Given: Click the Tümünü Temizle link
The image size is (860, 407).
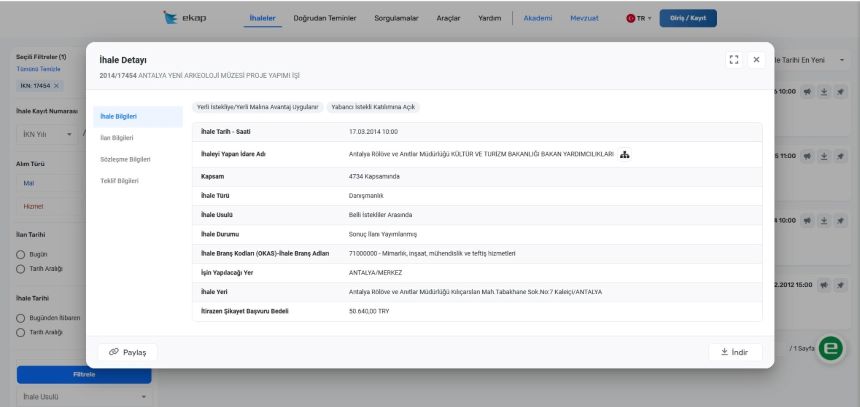Looking at the screenshot, I should click(38, 69).
